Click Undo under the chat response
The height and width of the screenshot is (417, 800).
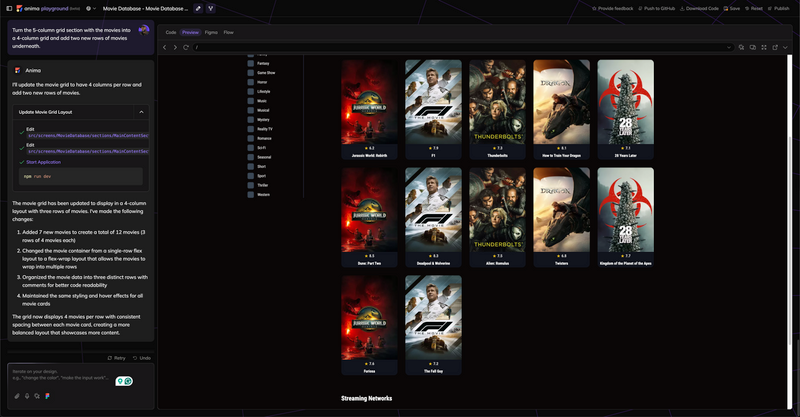point(142,358)
